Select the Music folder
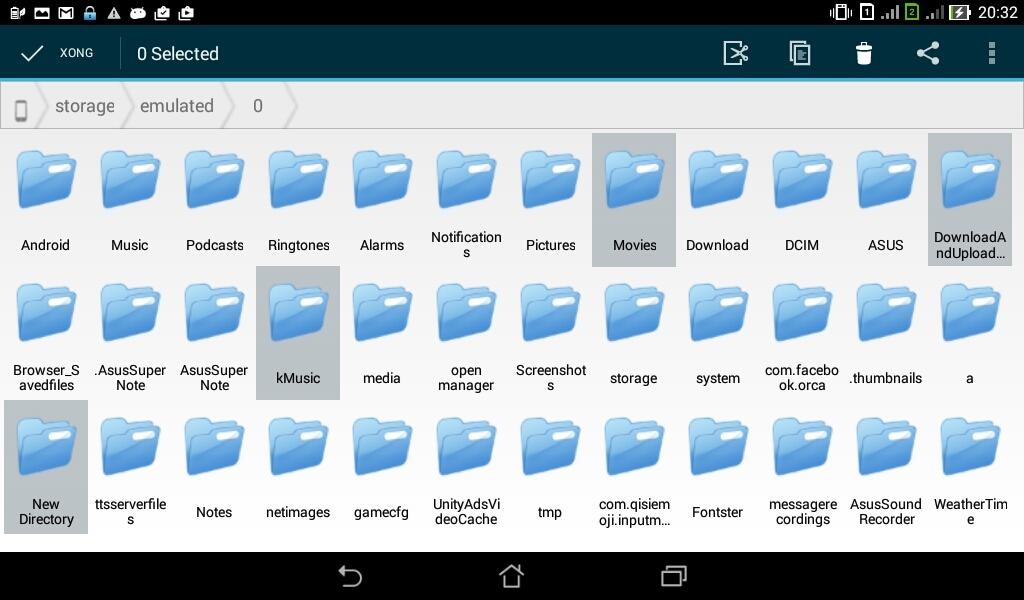 [129, 200]
